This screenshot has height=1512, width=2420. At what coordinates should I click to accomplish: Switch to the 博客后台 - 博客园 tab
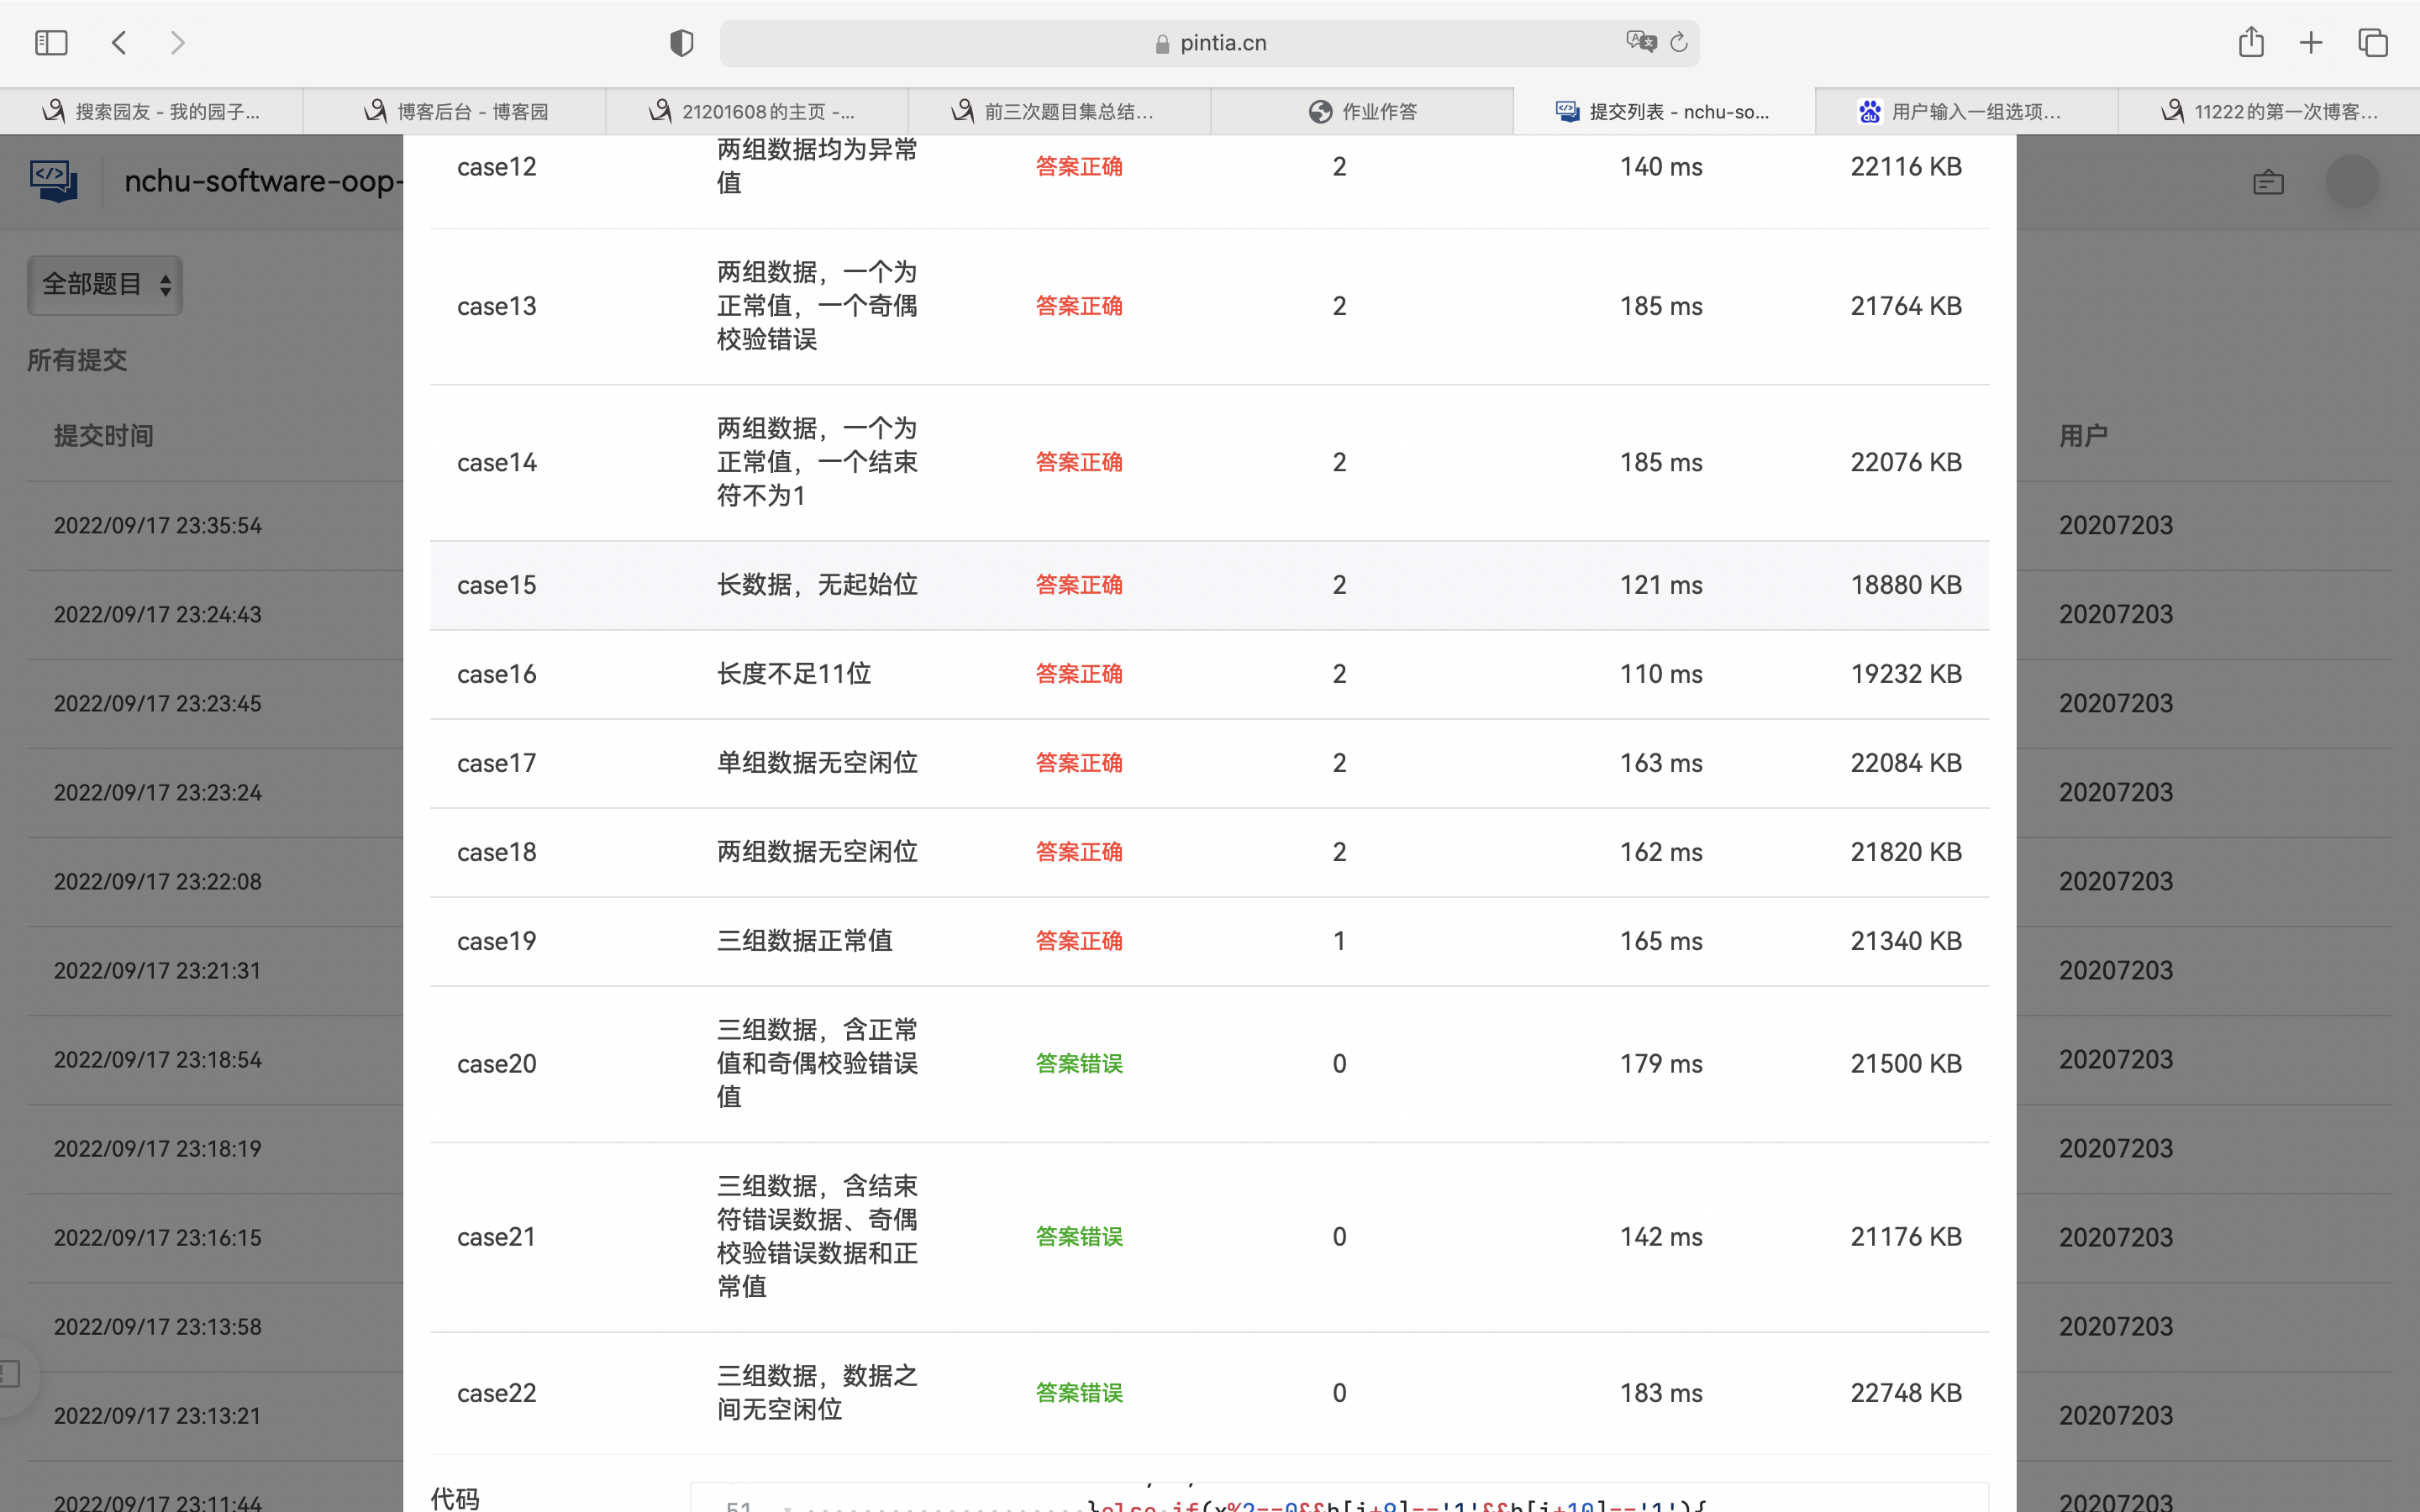[x=456, y=112]
